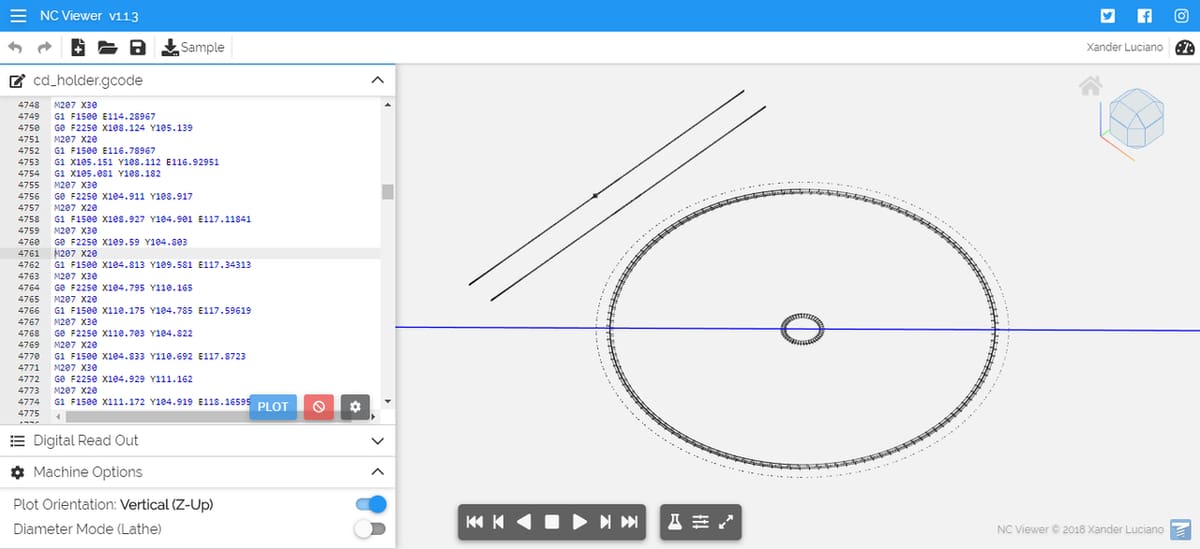The image size is (1200, 549).
Task: Toggle Plot Orientation Vertical (Z-Up) switch
Action: click(370, 504)
